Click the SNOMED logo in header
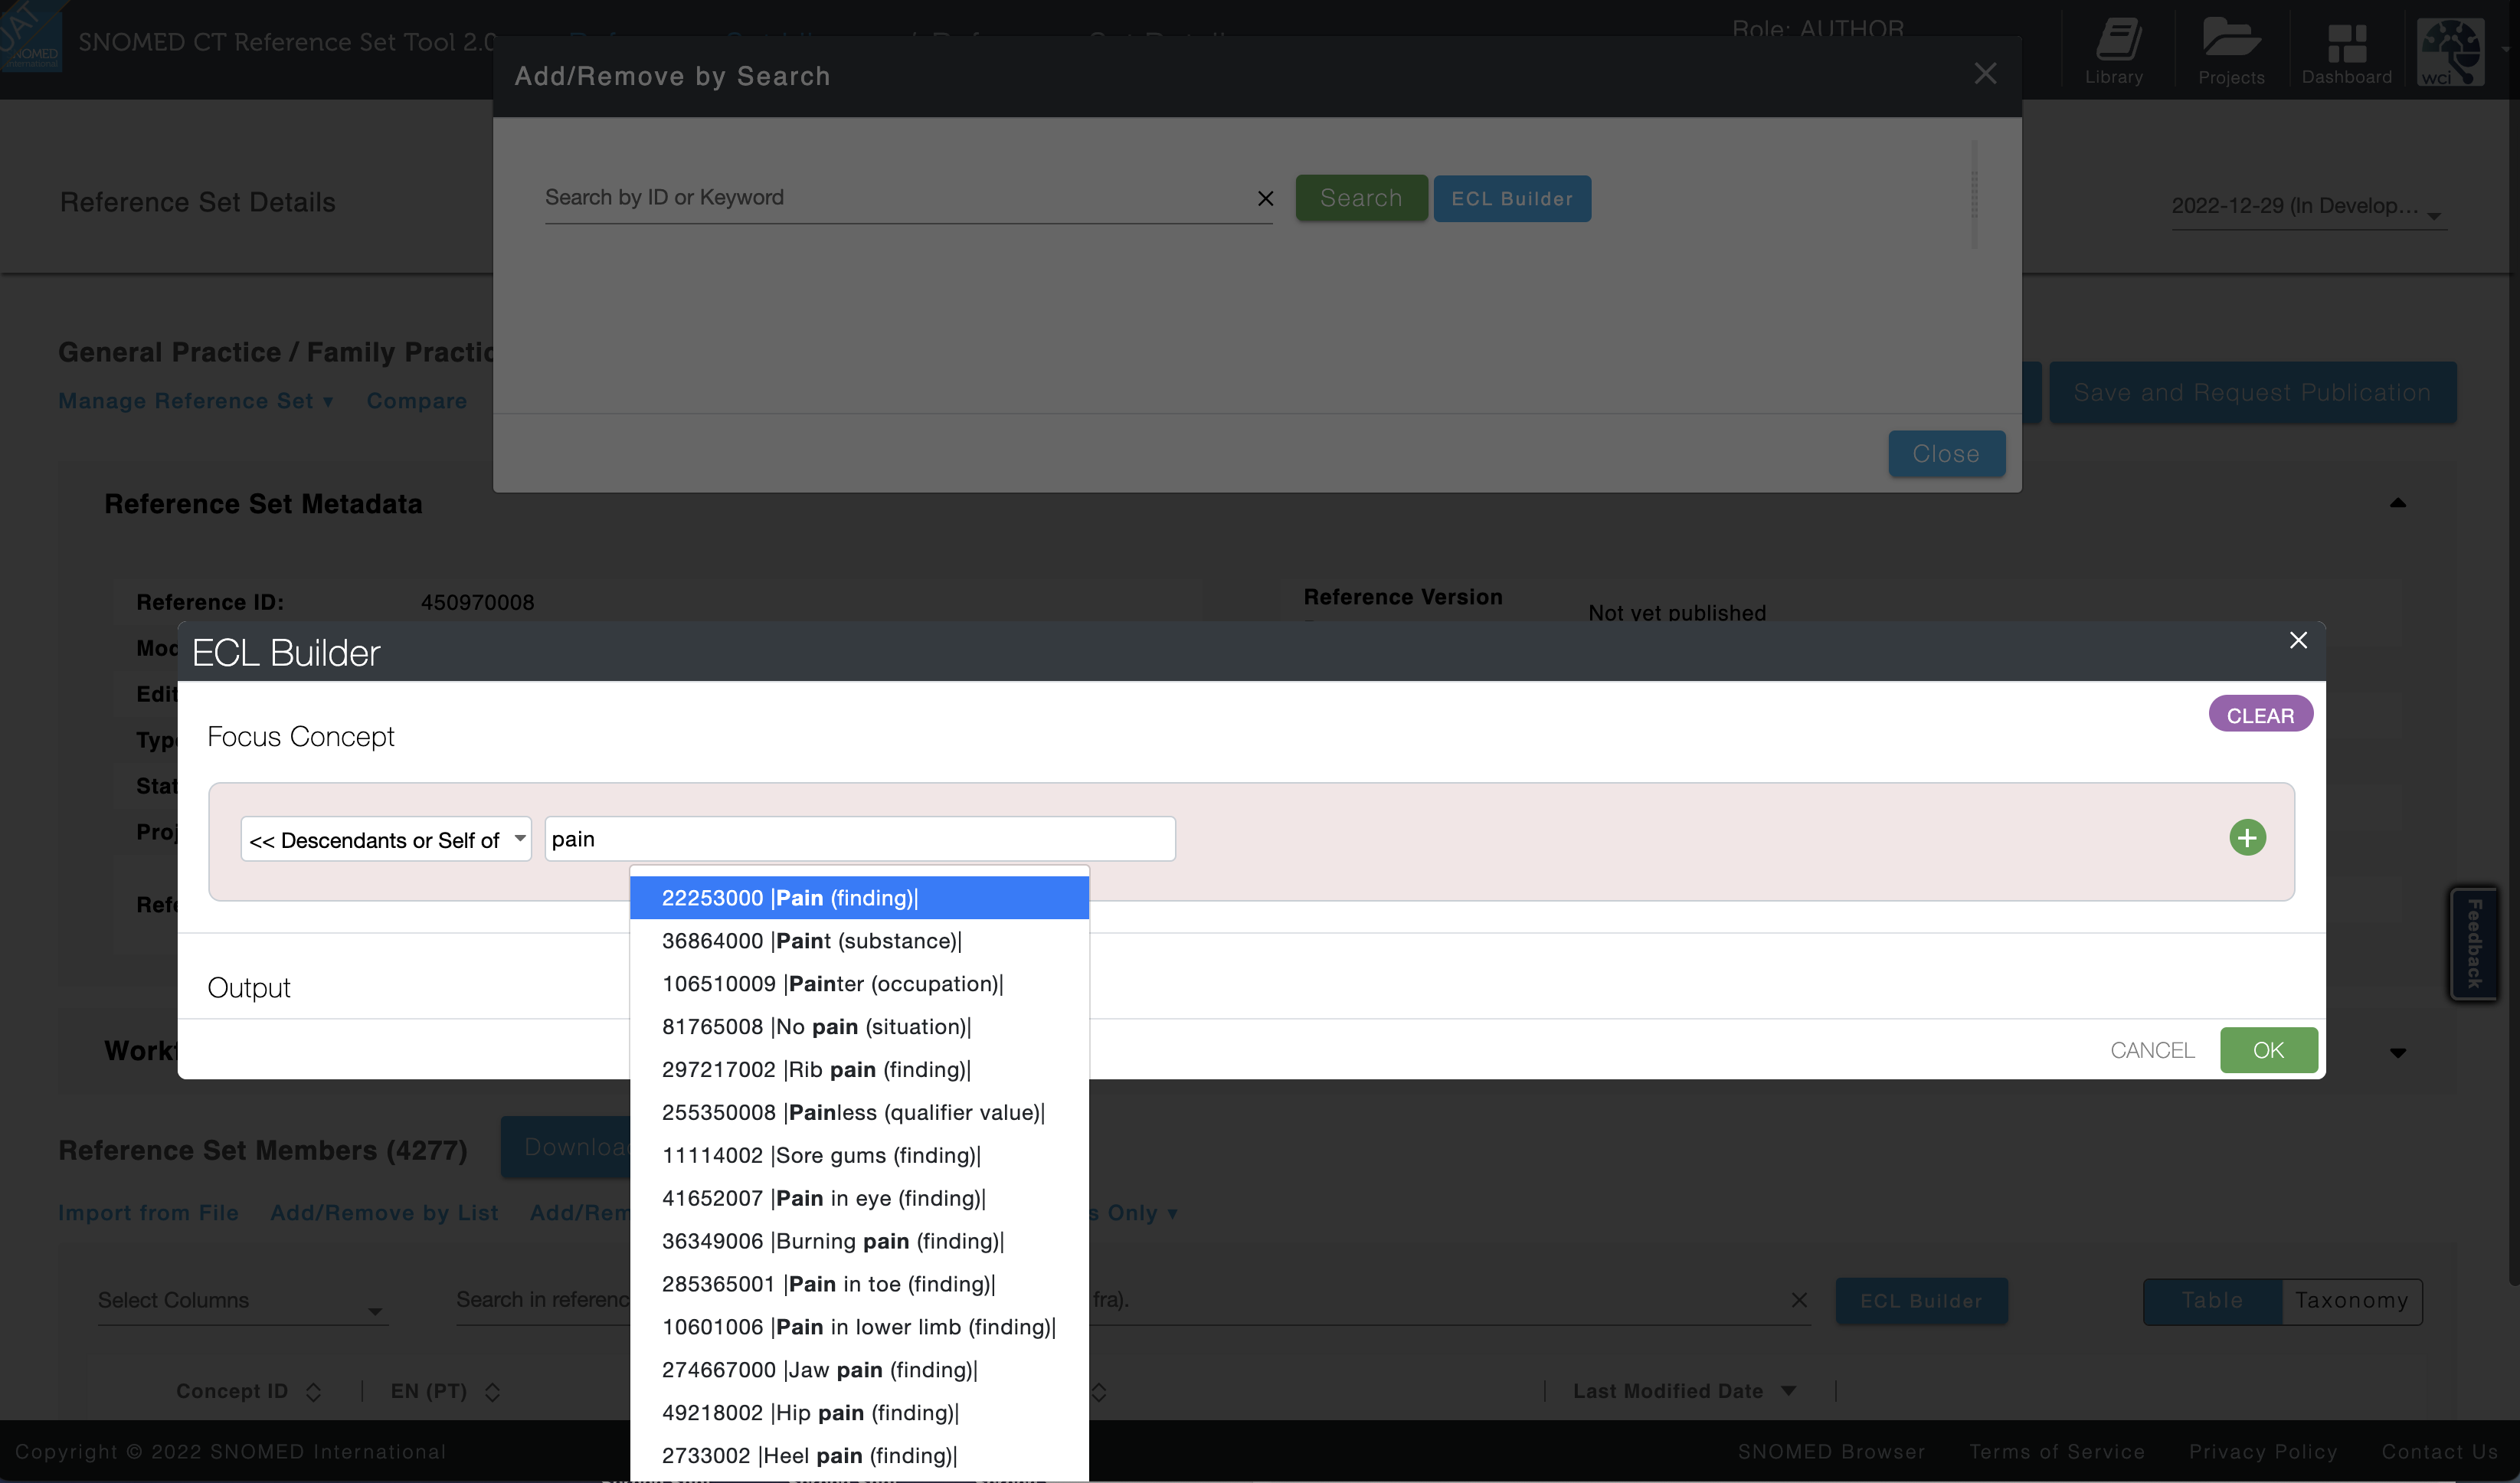The width and height of the screenshot is (2520, 1483). click(x=31, y=37)
